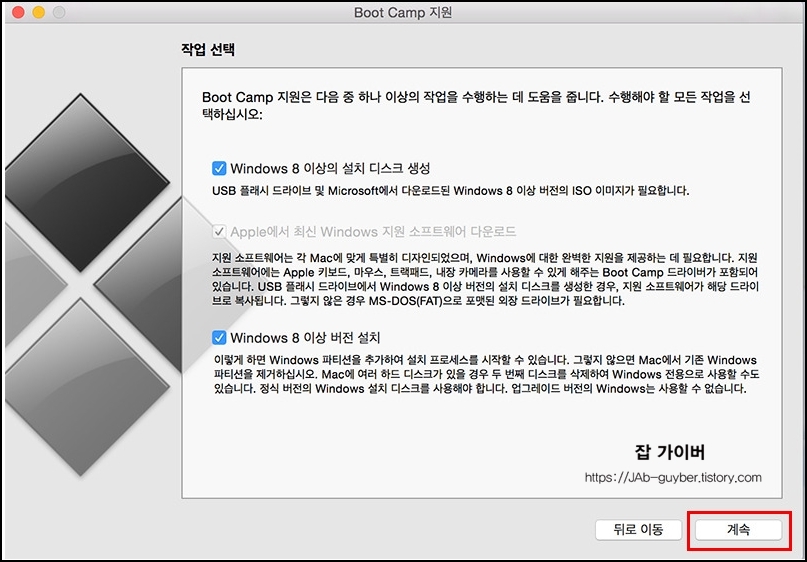Uncheck Windows 8 이상의 설치 디스크 생성 checkbox
Screen dimensions: 807x562
(219, 168)
